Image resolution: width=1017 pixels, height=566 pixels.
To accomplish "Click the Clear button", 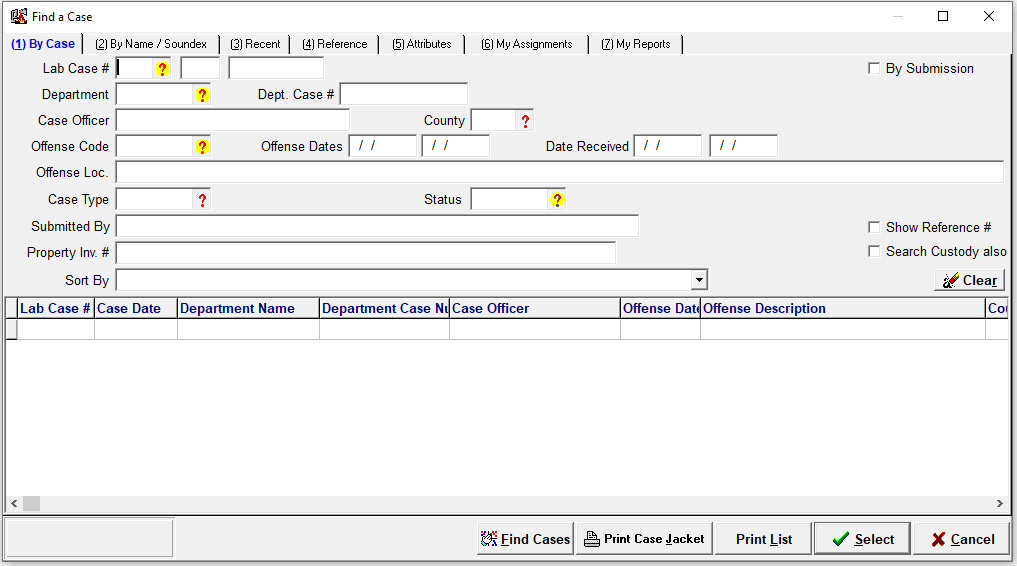I will coord(970,280).
